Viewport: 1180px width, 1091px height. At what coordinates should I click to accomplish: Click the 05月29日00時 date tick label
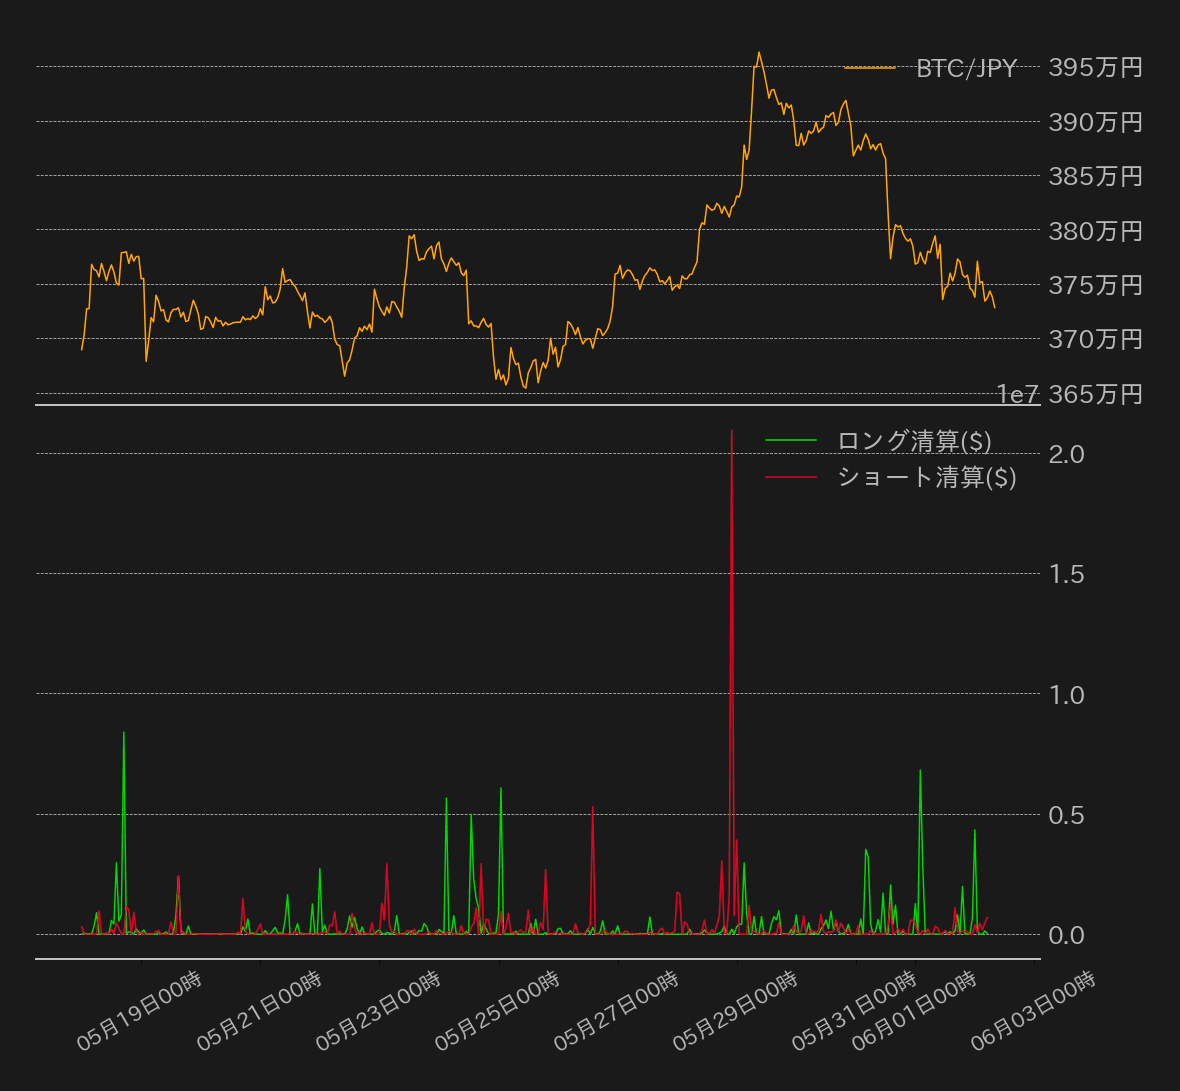pyautogui.click(x=735, y=1010)
